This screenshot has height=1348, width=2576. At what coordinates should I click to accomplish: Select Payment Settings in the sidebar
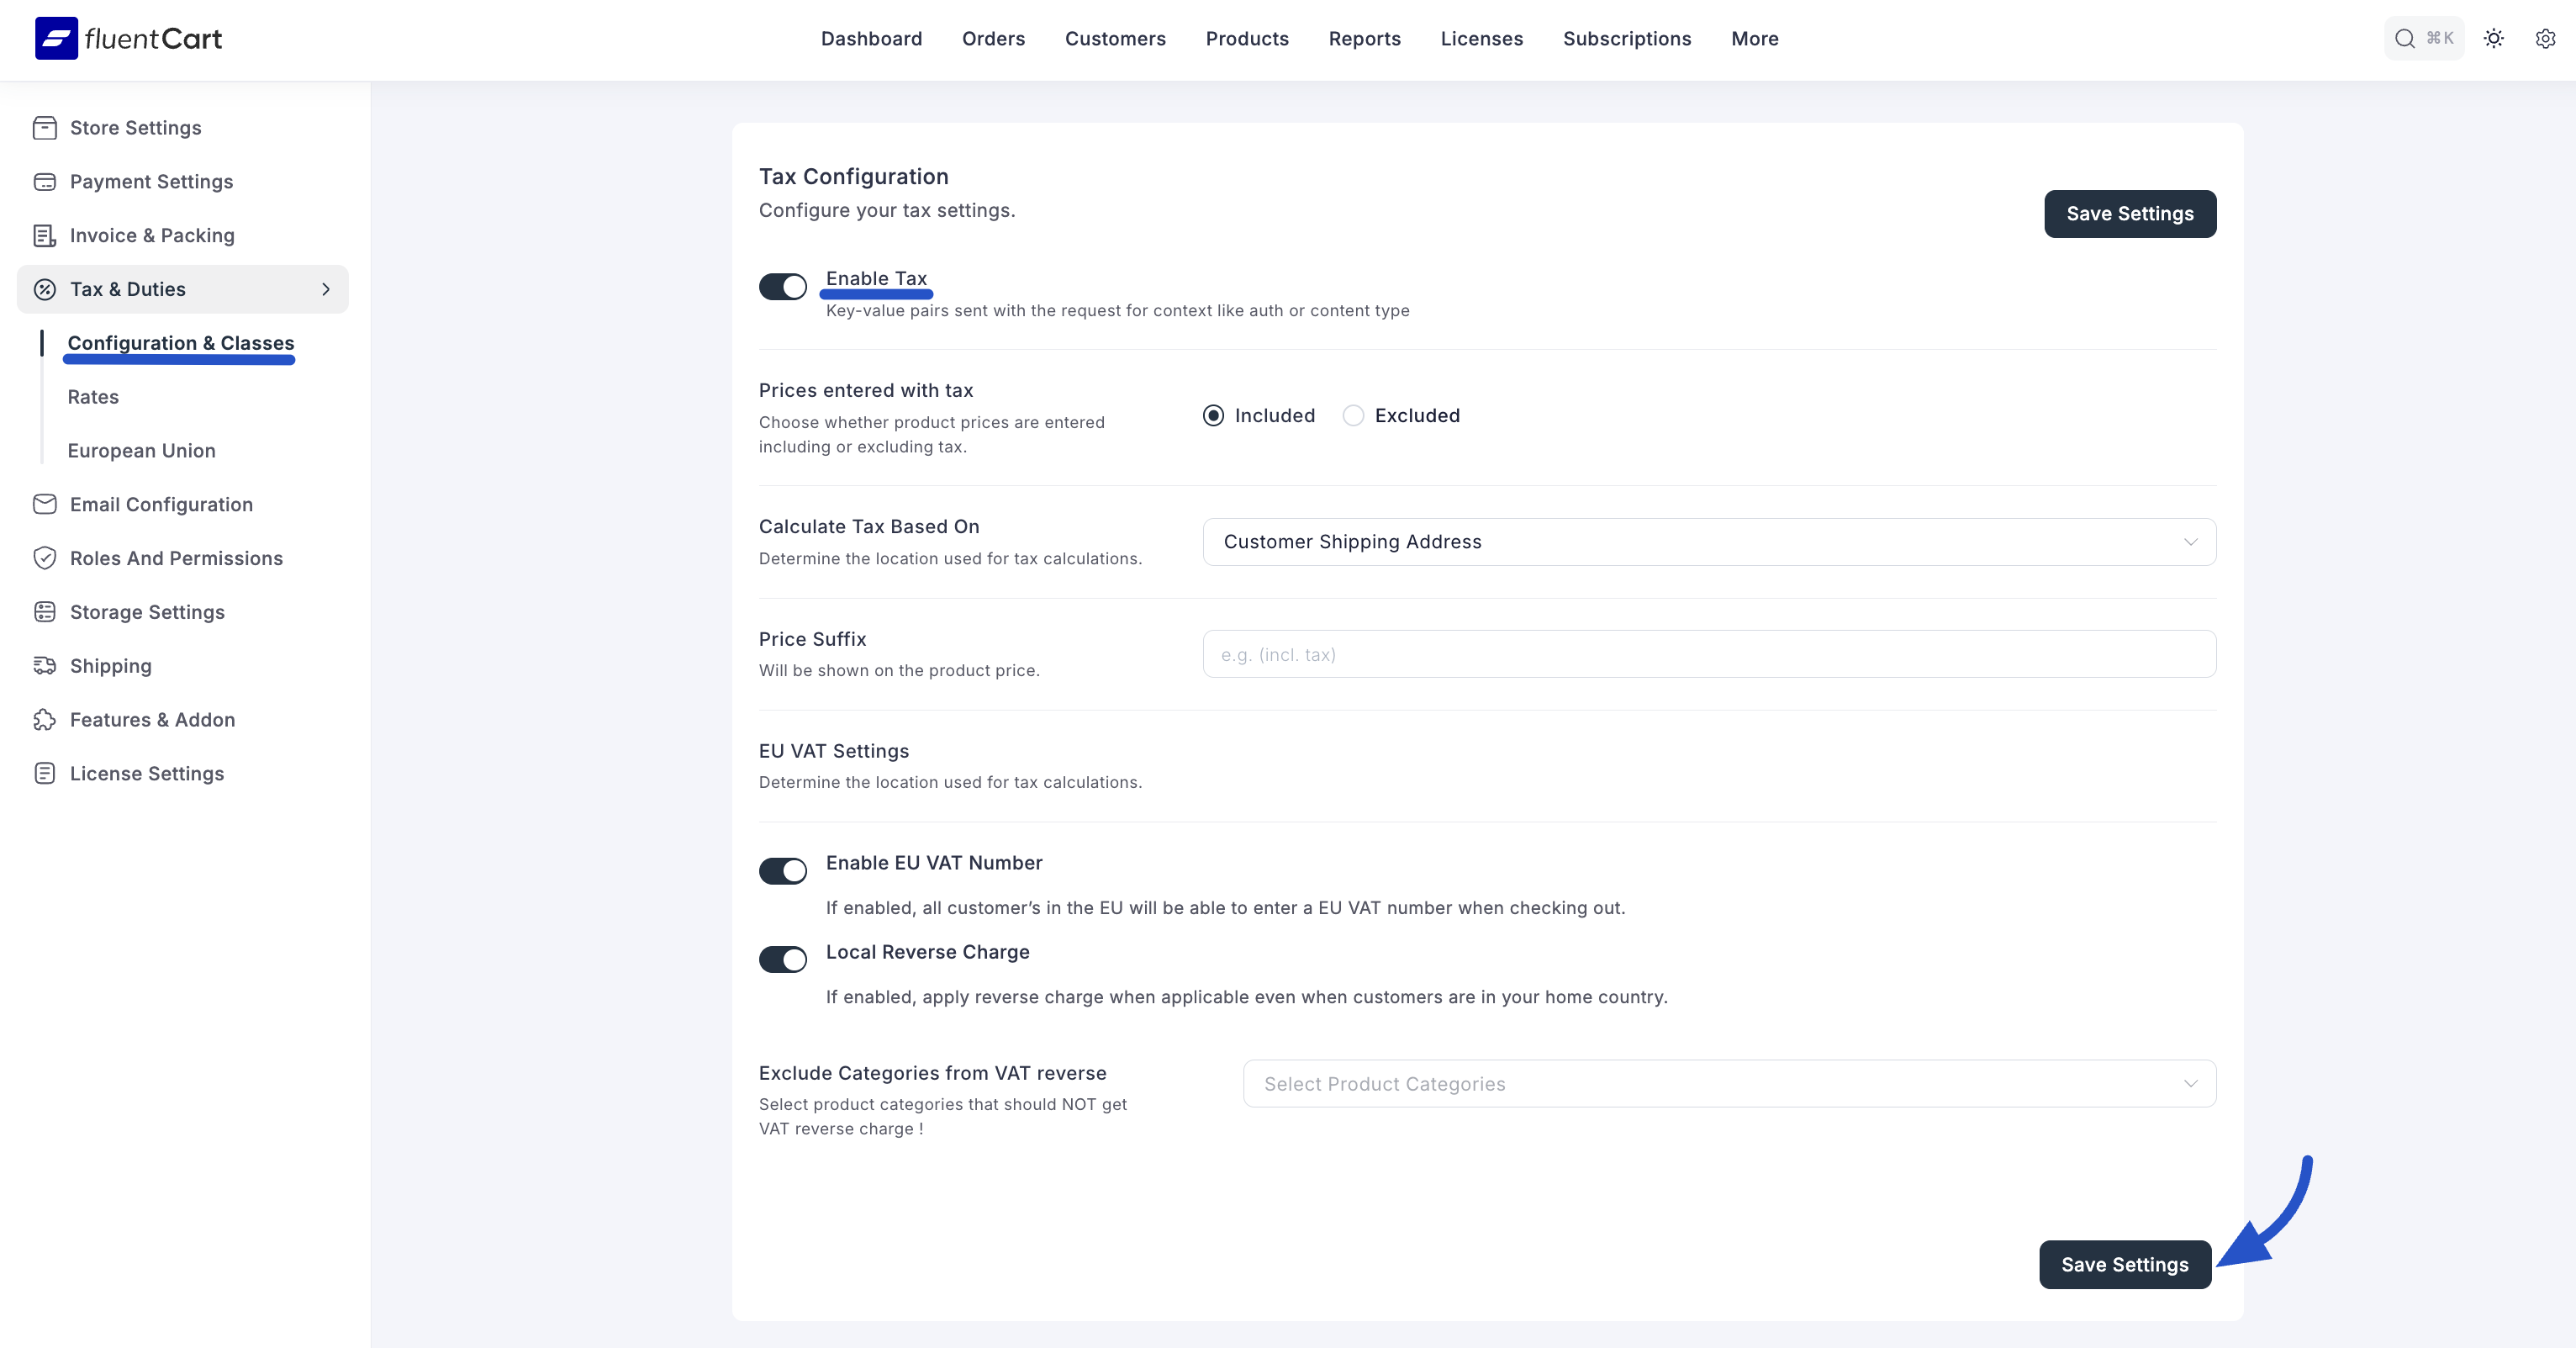[151, 181]
